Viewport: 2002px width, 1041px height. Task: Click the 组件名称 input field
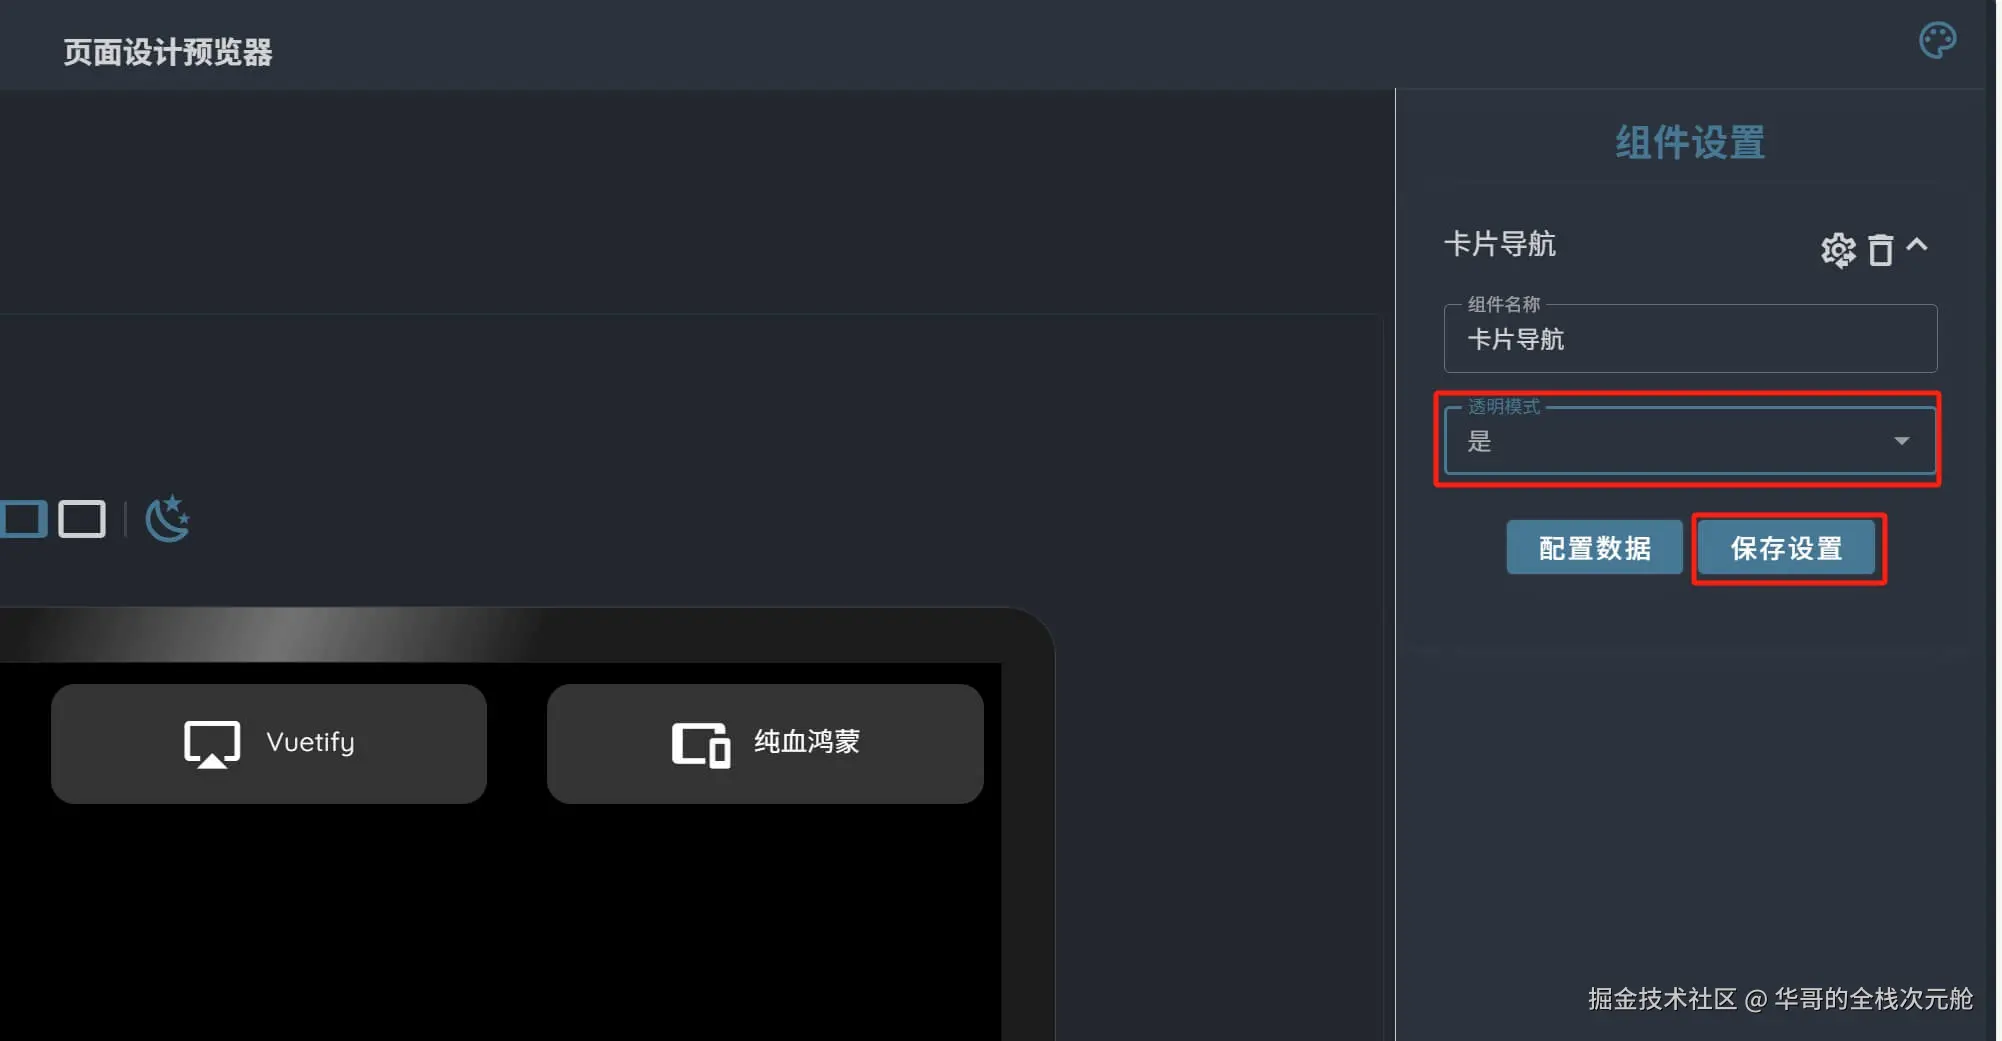tap(1690, 338)
